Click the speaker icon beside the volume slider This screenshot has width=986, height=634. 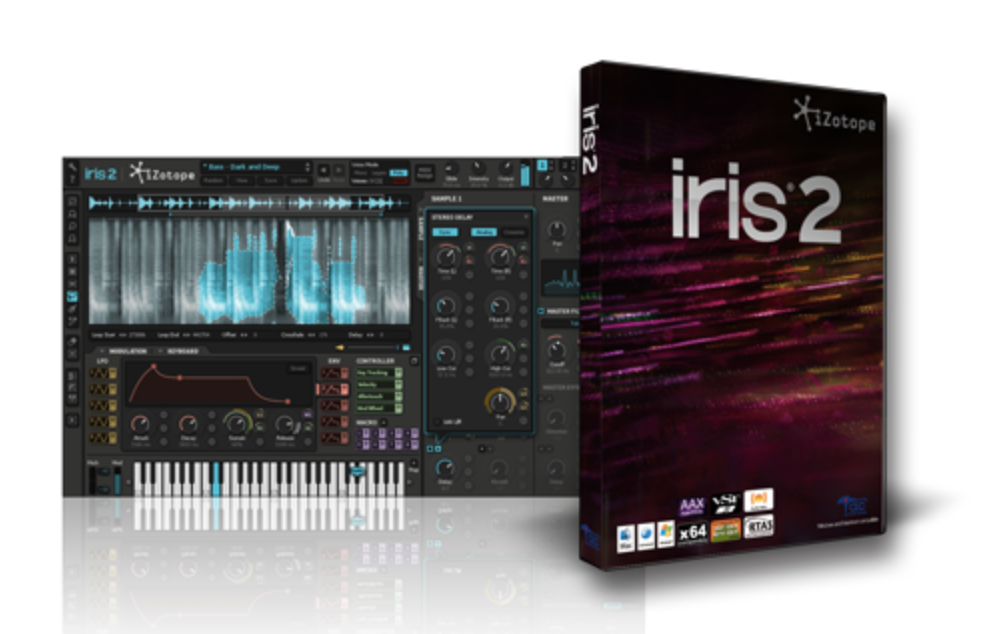(x=340, y=347)
